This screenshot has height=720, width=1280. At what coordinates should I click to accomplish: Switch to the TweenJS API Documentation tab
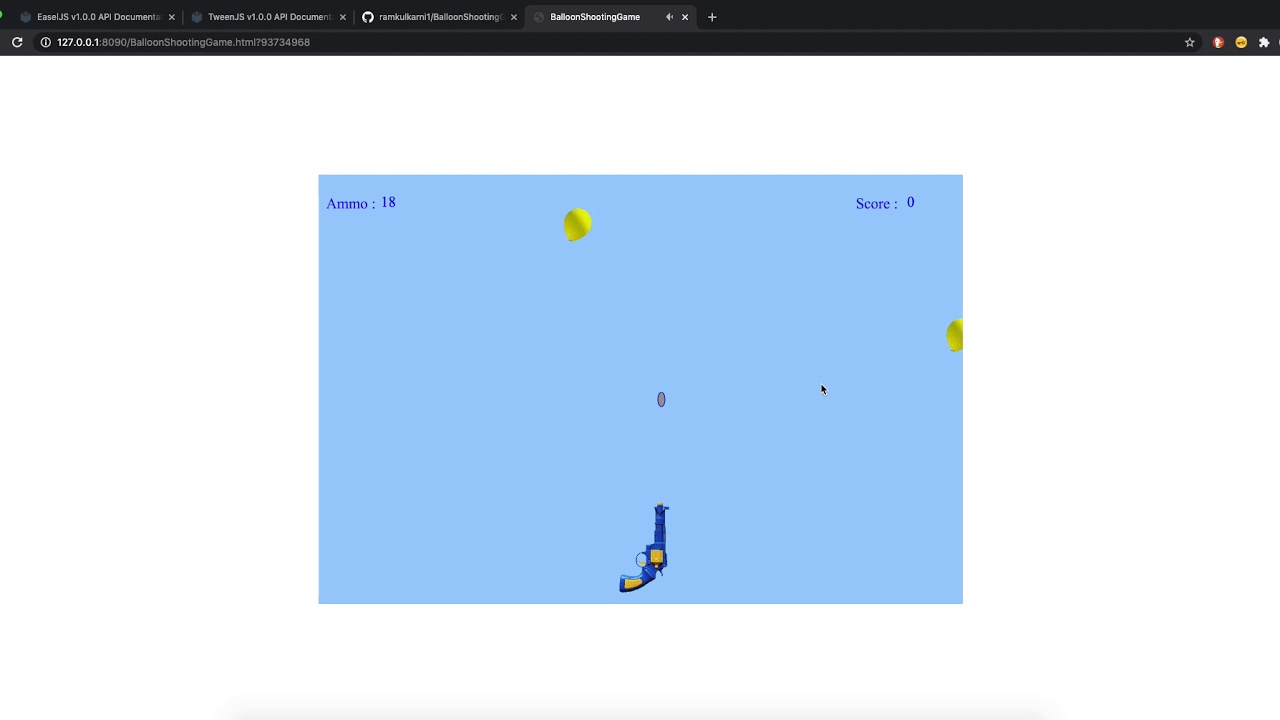tap(268, 17)
